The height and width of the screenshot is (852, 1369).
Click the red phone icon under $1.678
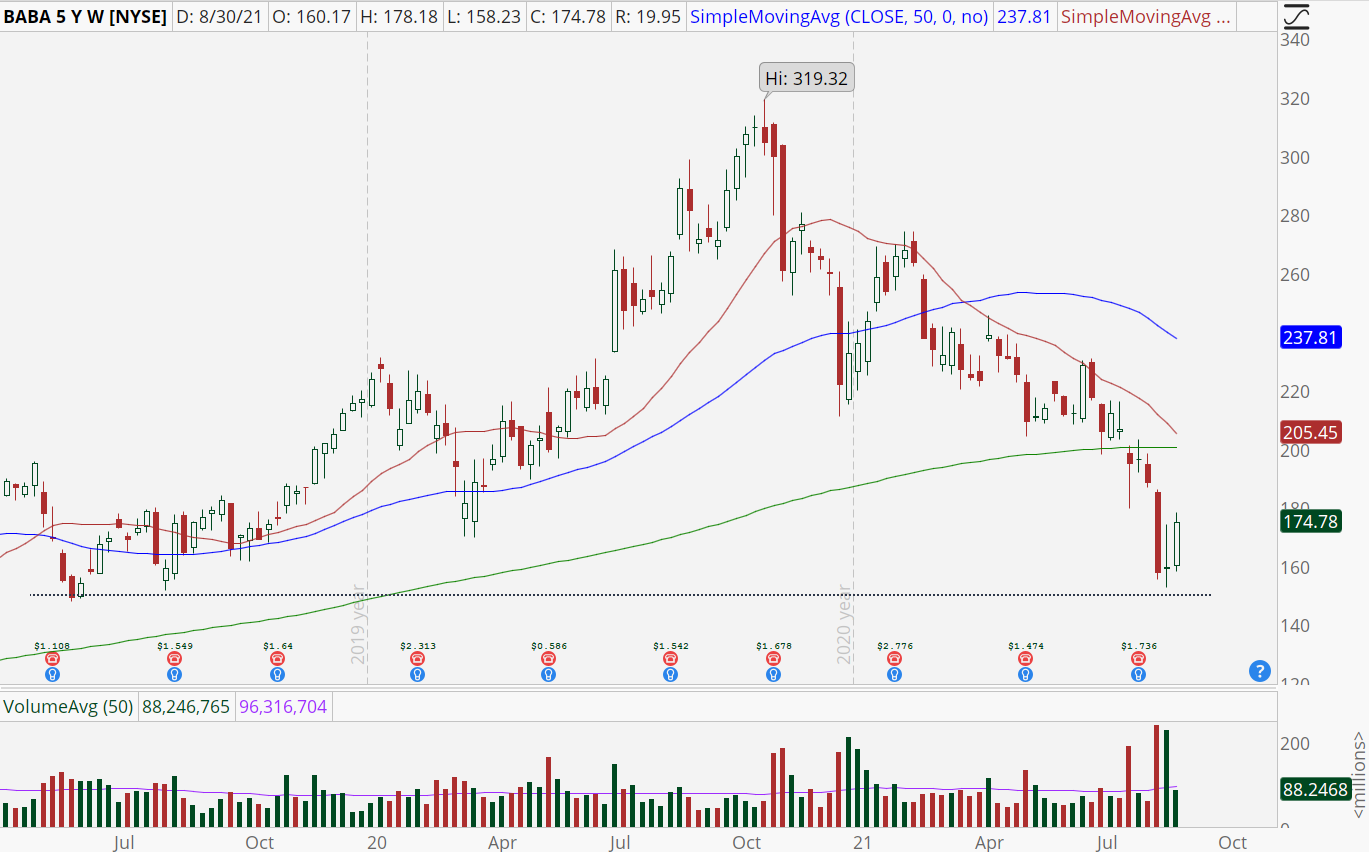773,659
